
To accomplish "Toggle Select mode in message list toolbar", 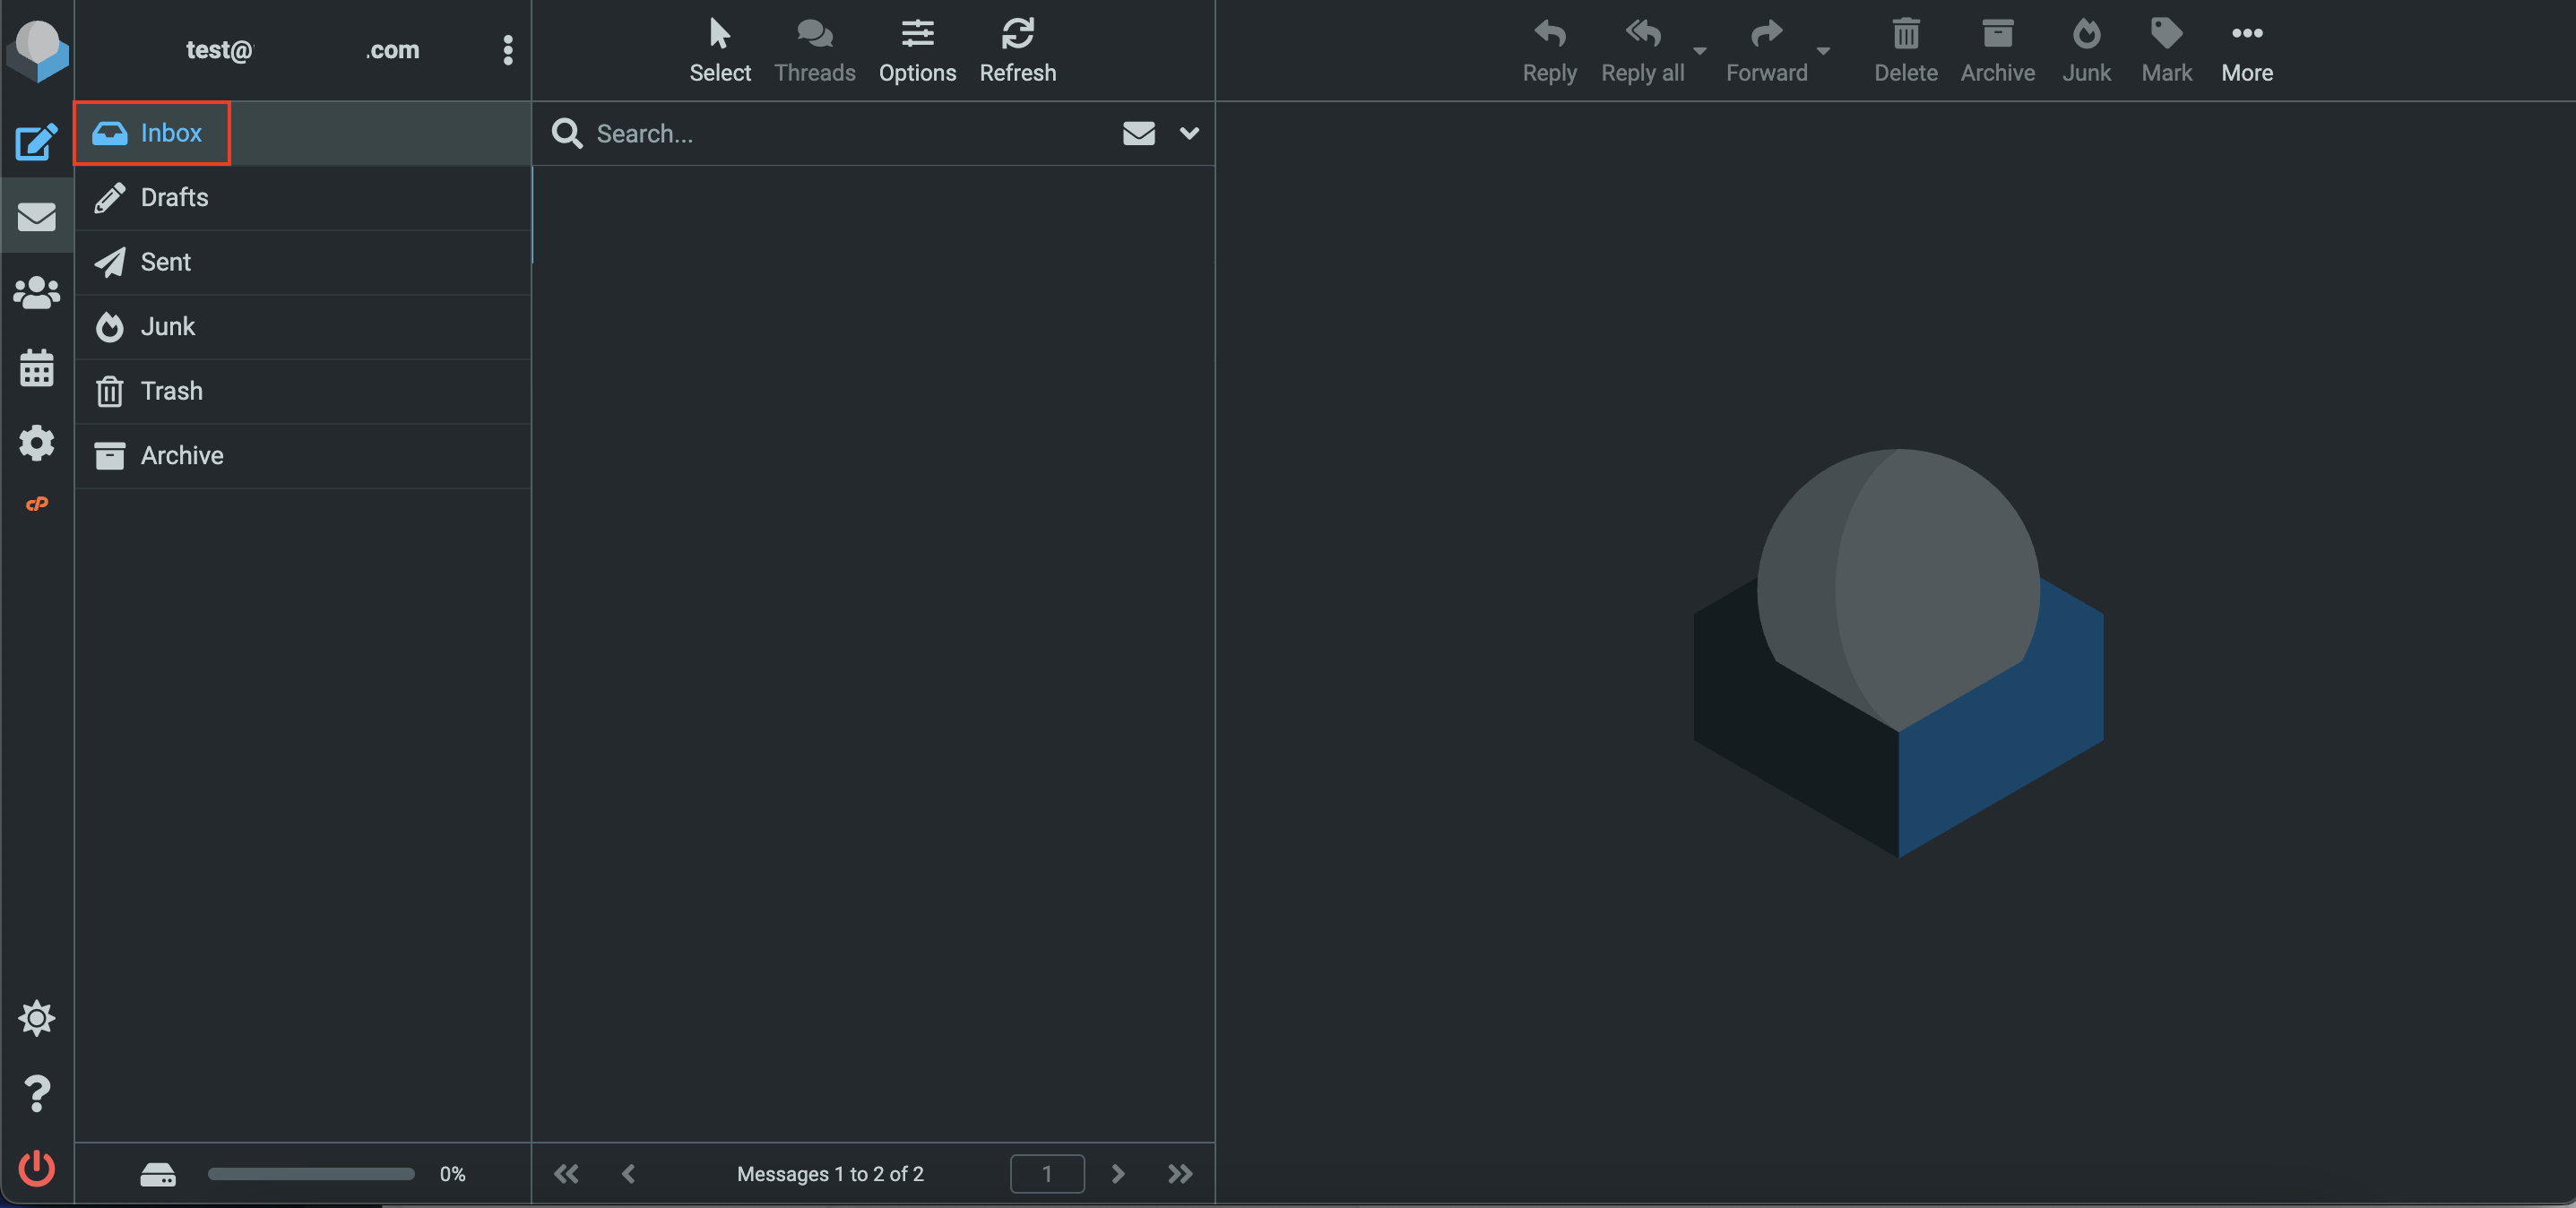I will 719,50.
